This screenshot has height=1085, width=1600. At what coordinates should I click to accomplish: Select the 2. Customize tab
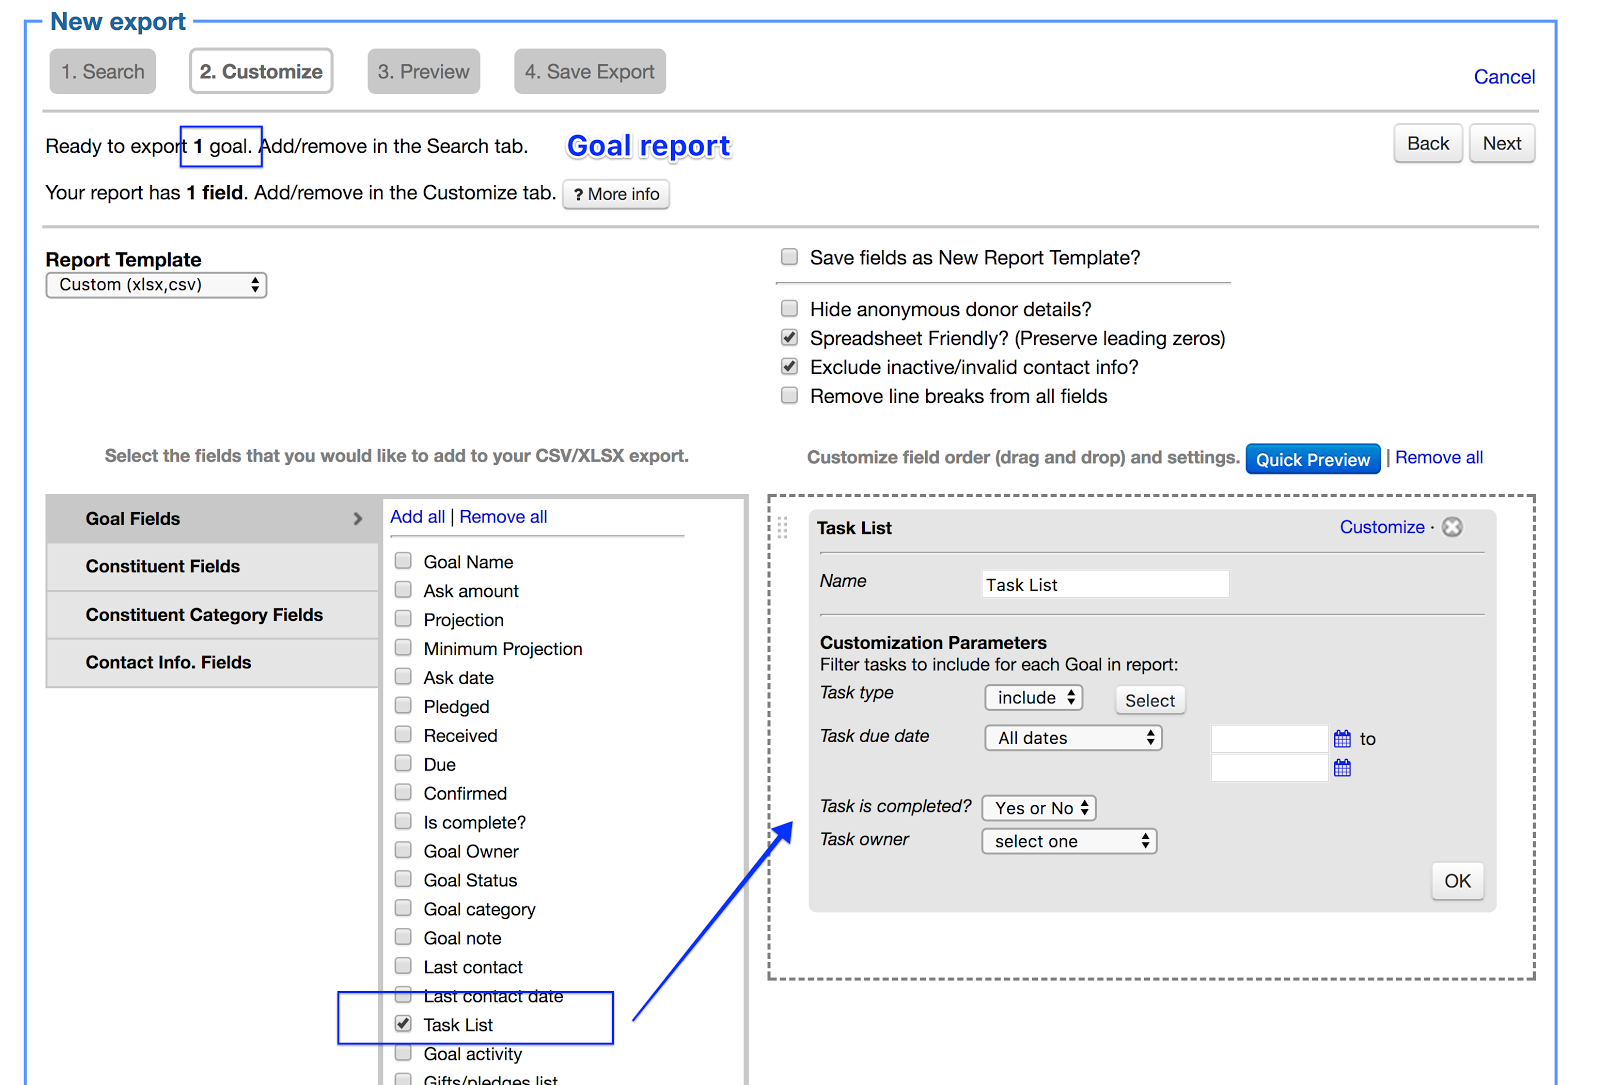click(261, 72)
